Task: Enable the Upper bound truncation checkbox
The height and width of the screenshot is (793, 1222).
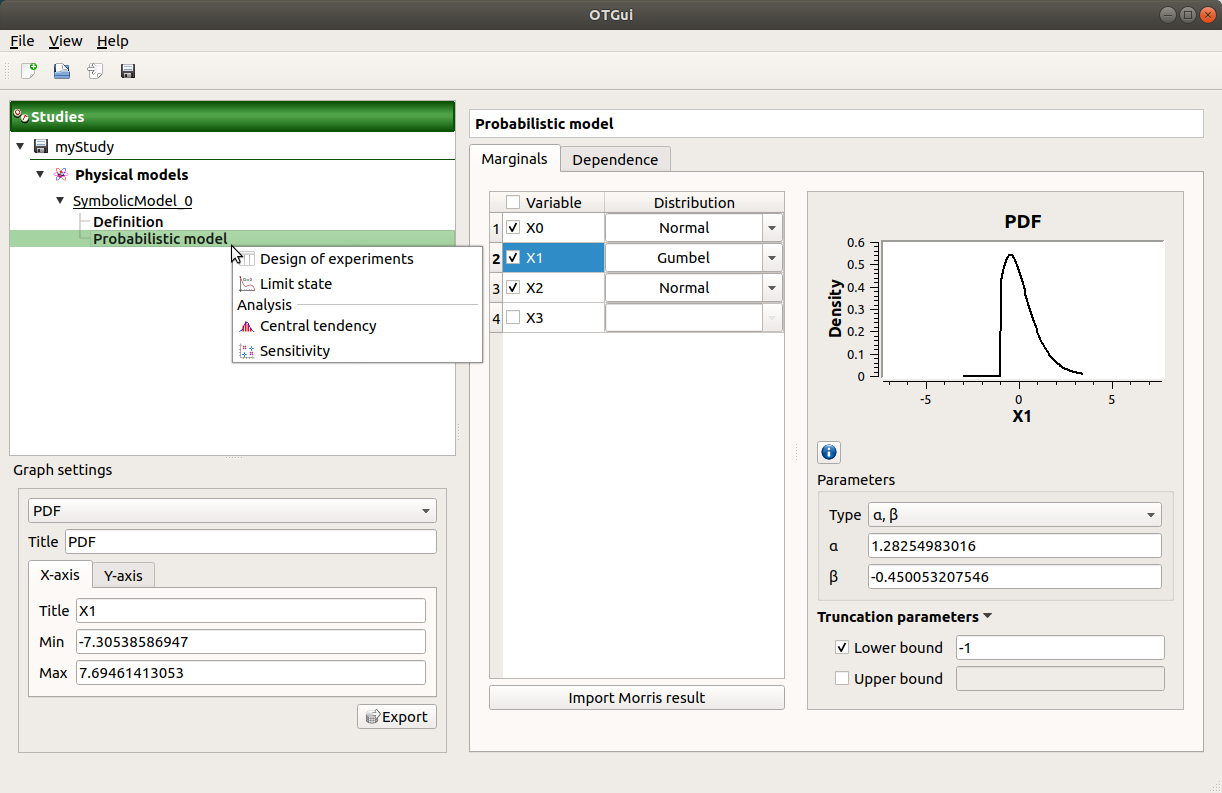Action: pos(842,679)
